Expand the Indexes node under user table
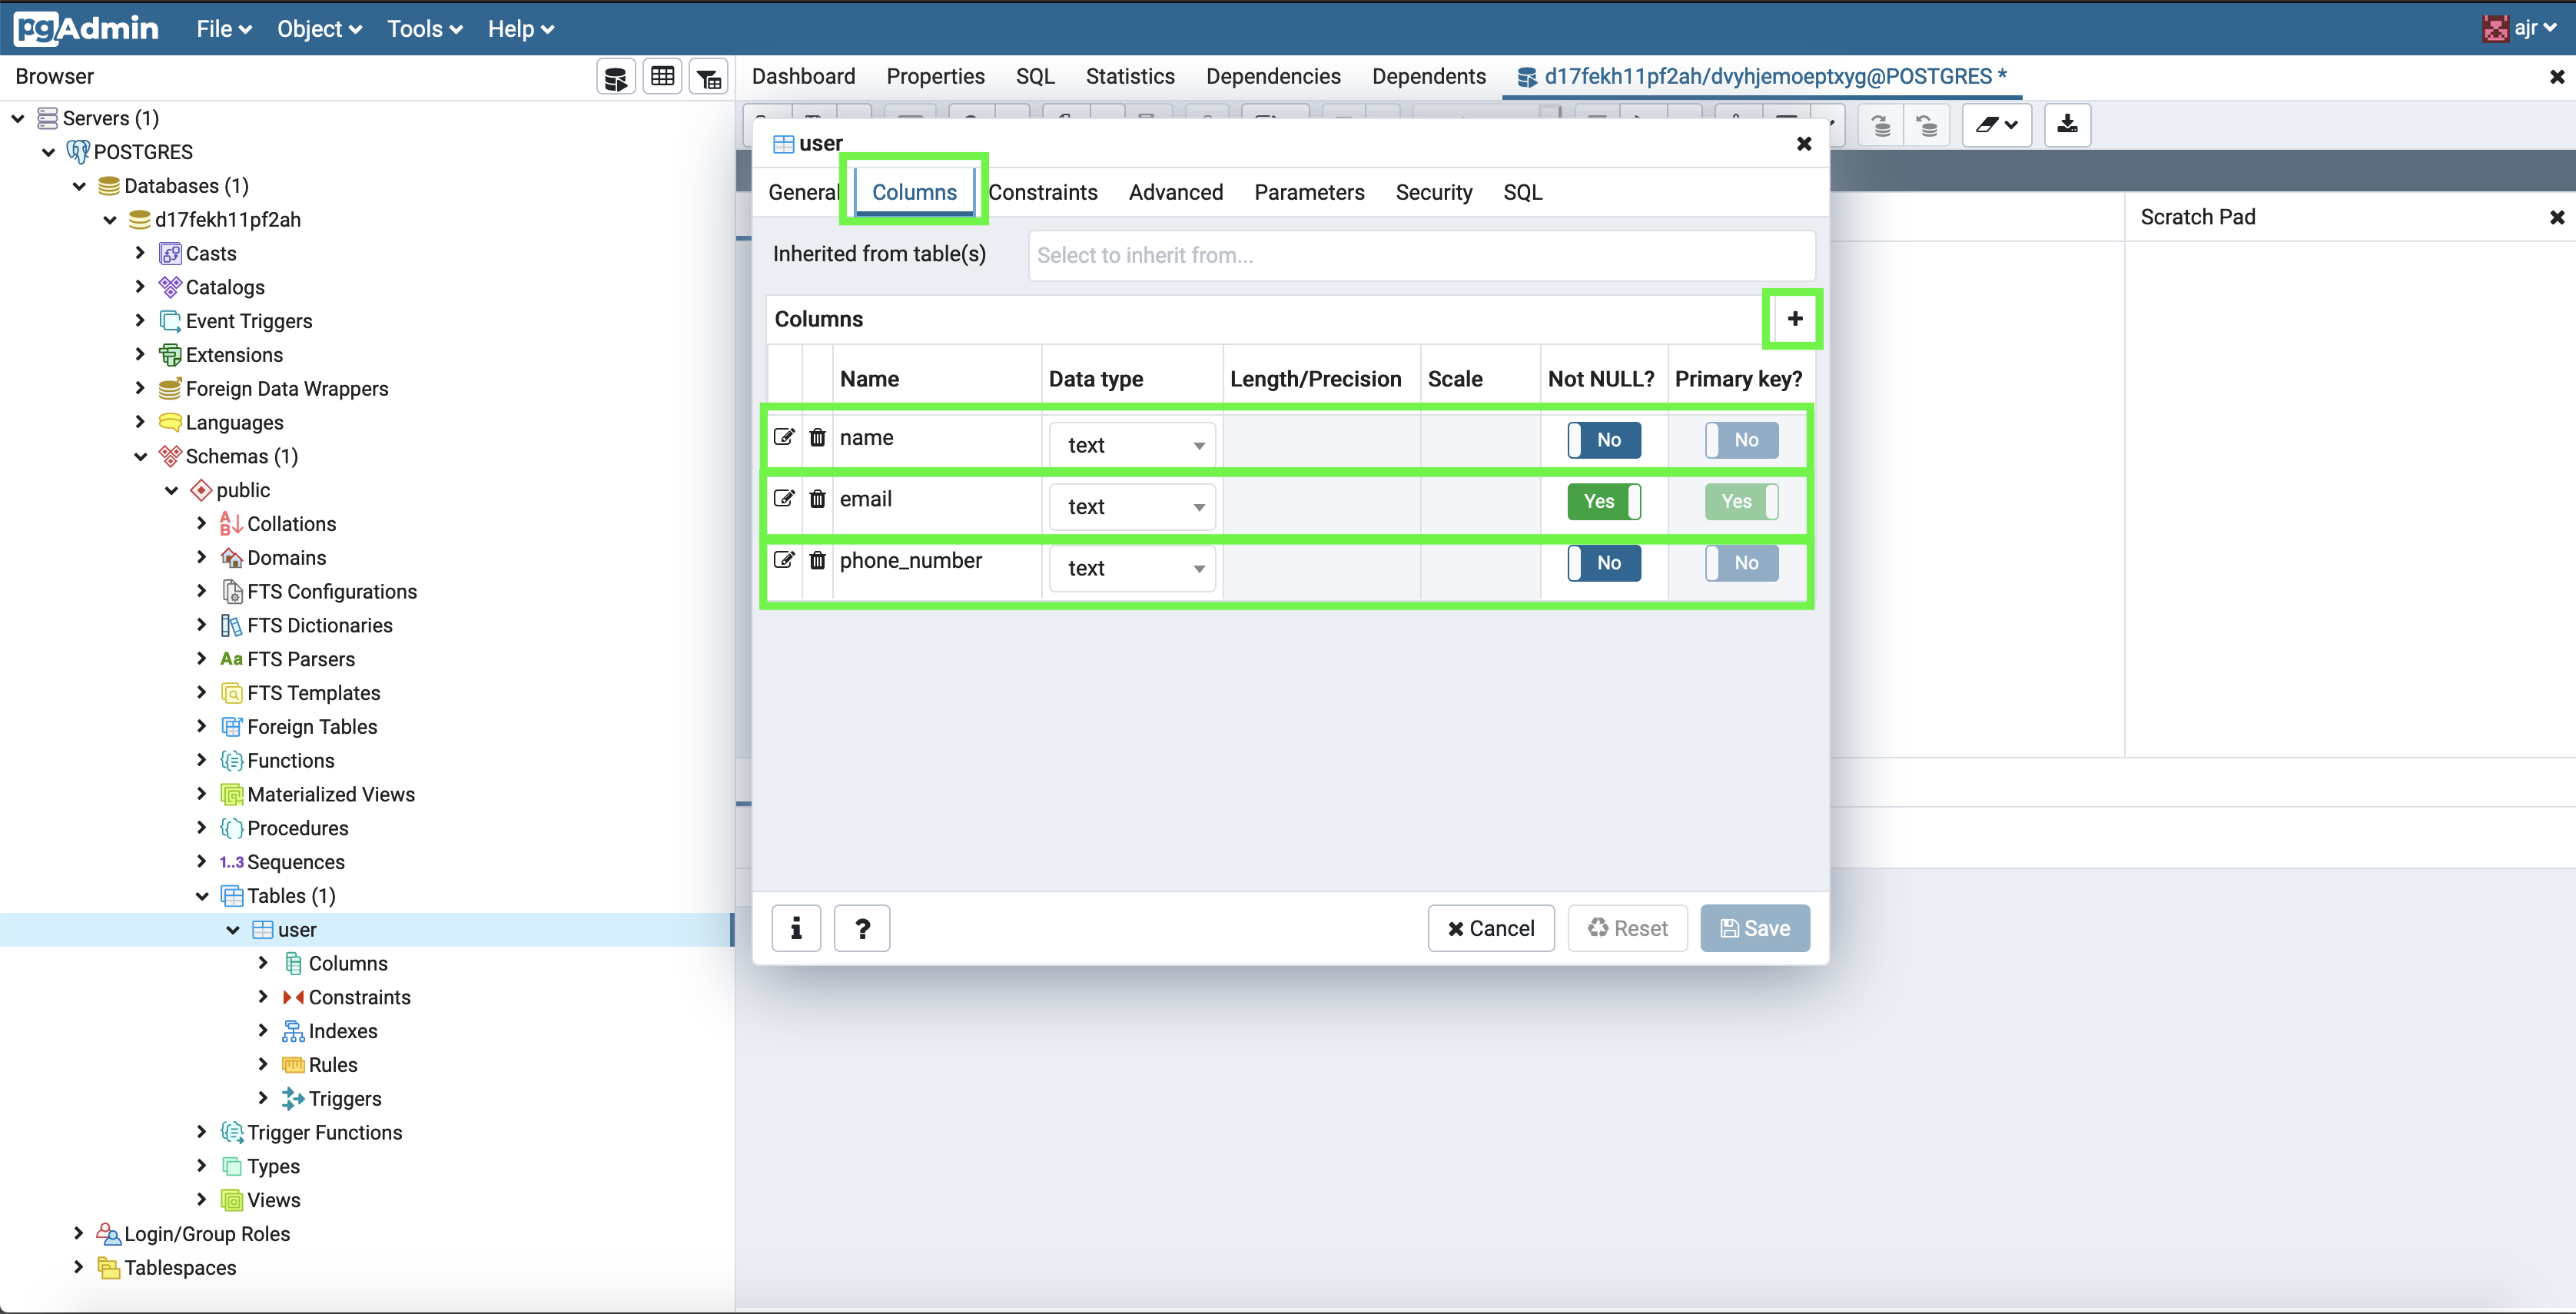This screenshot has width=2576, height=1314. [263, 1031]
